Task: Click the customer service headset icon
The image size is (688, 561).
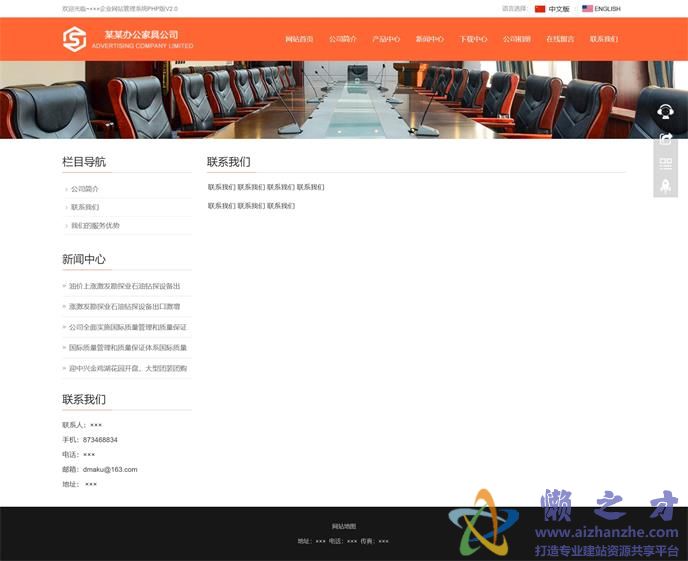Action: coord(666,112)
